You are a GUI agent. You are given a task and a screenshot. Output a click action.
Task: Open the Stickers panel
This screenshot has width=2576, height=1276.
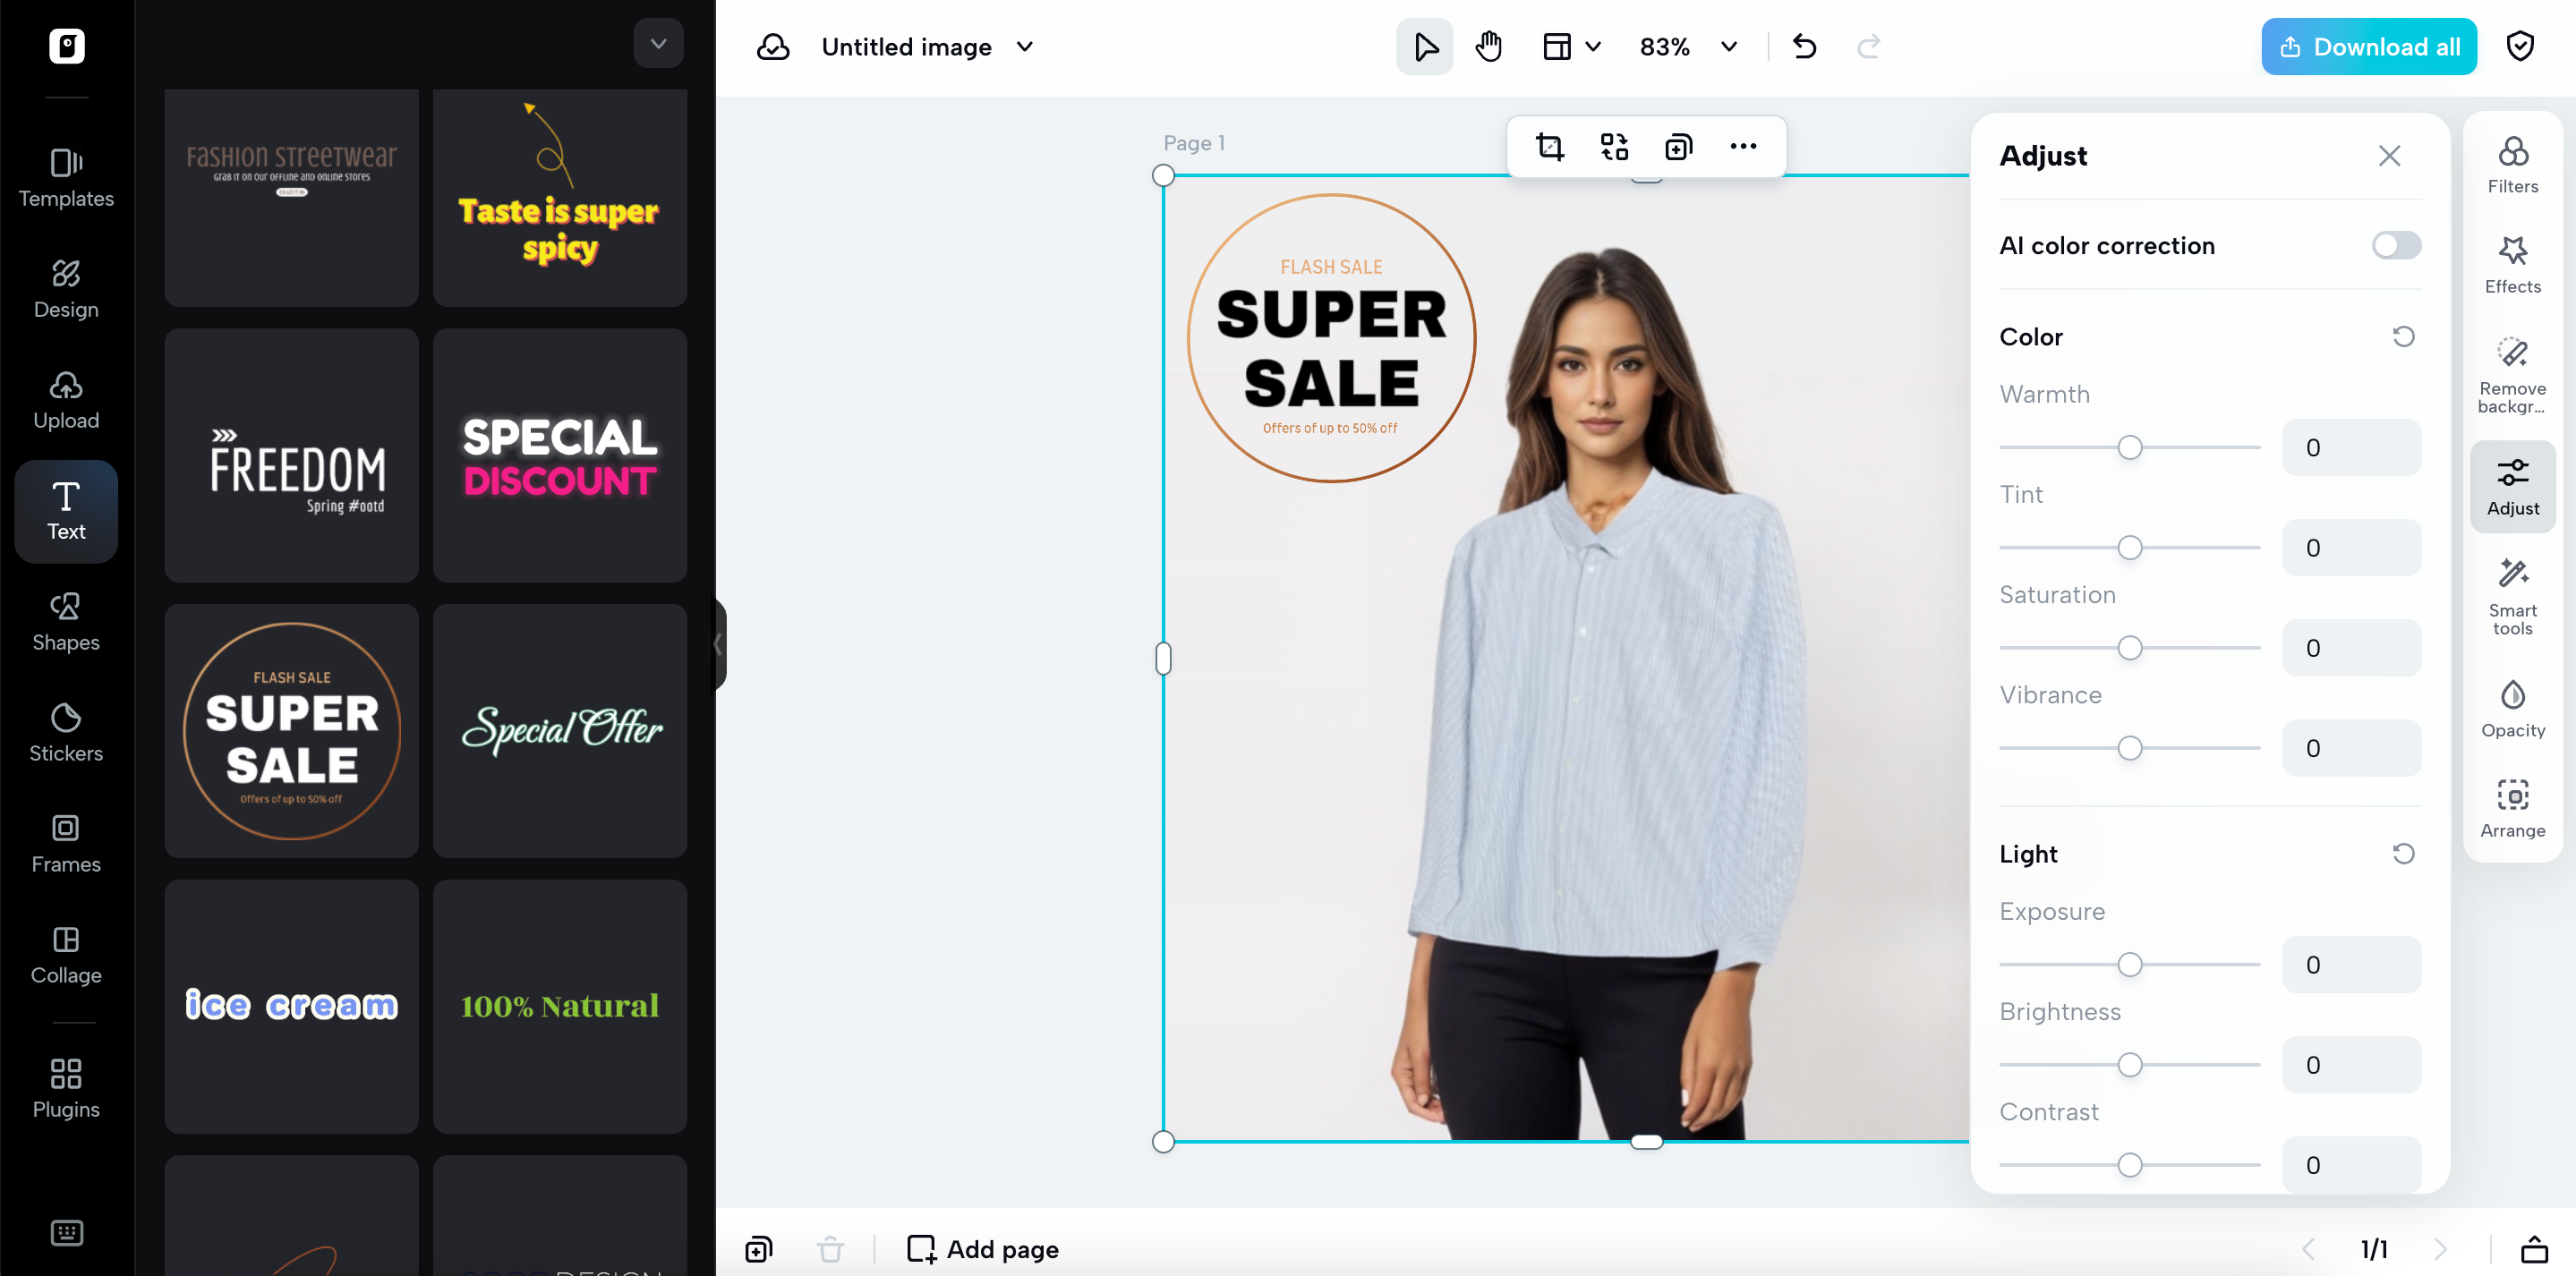(x=66, y=733)
